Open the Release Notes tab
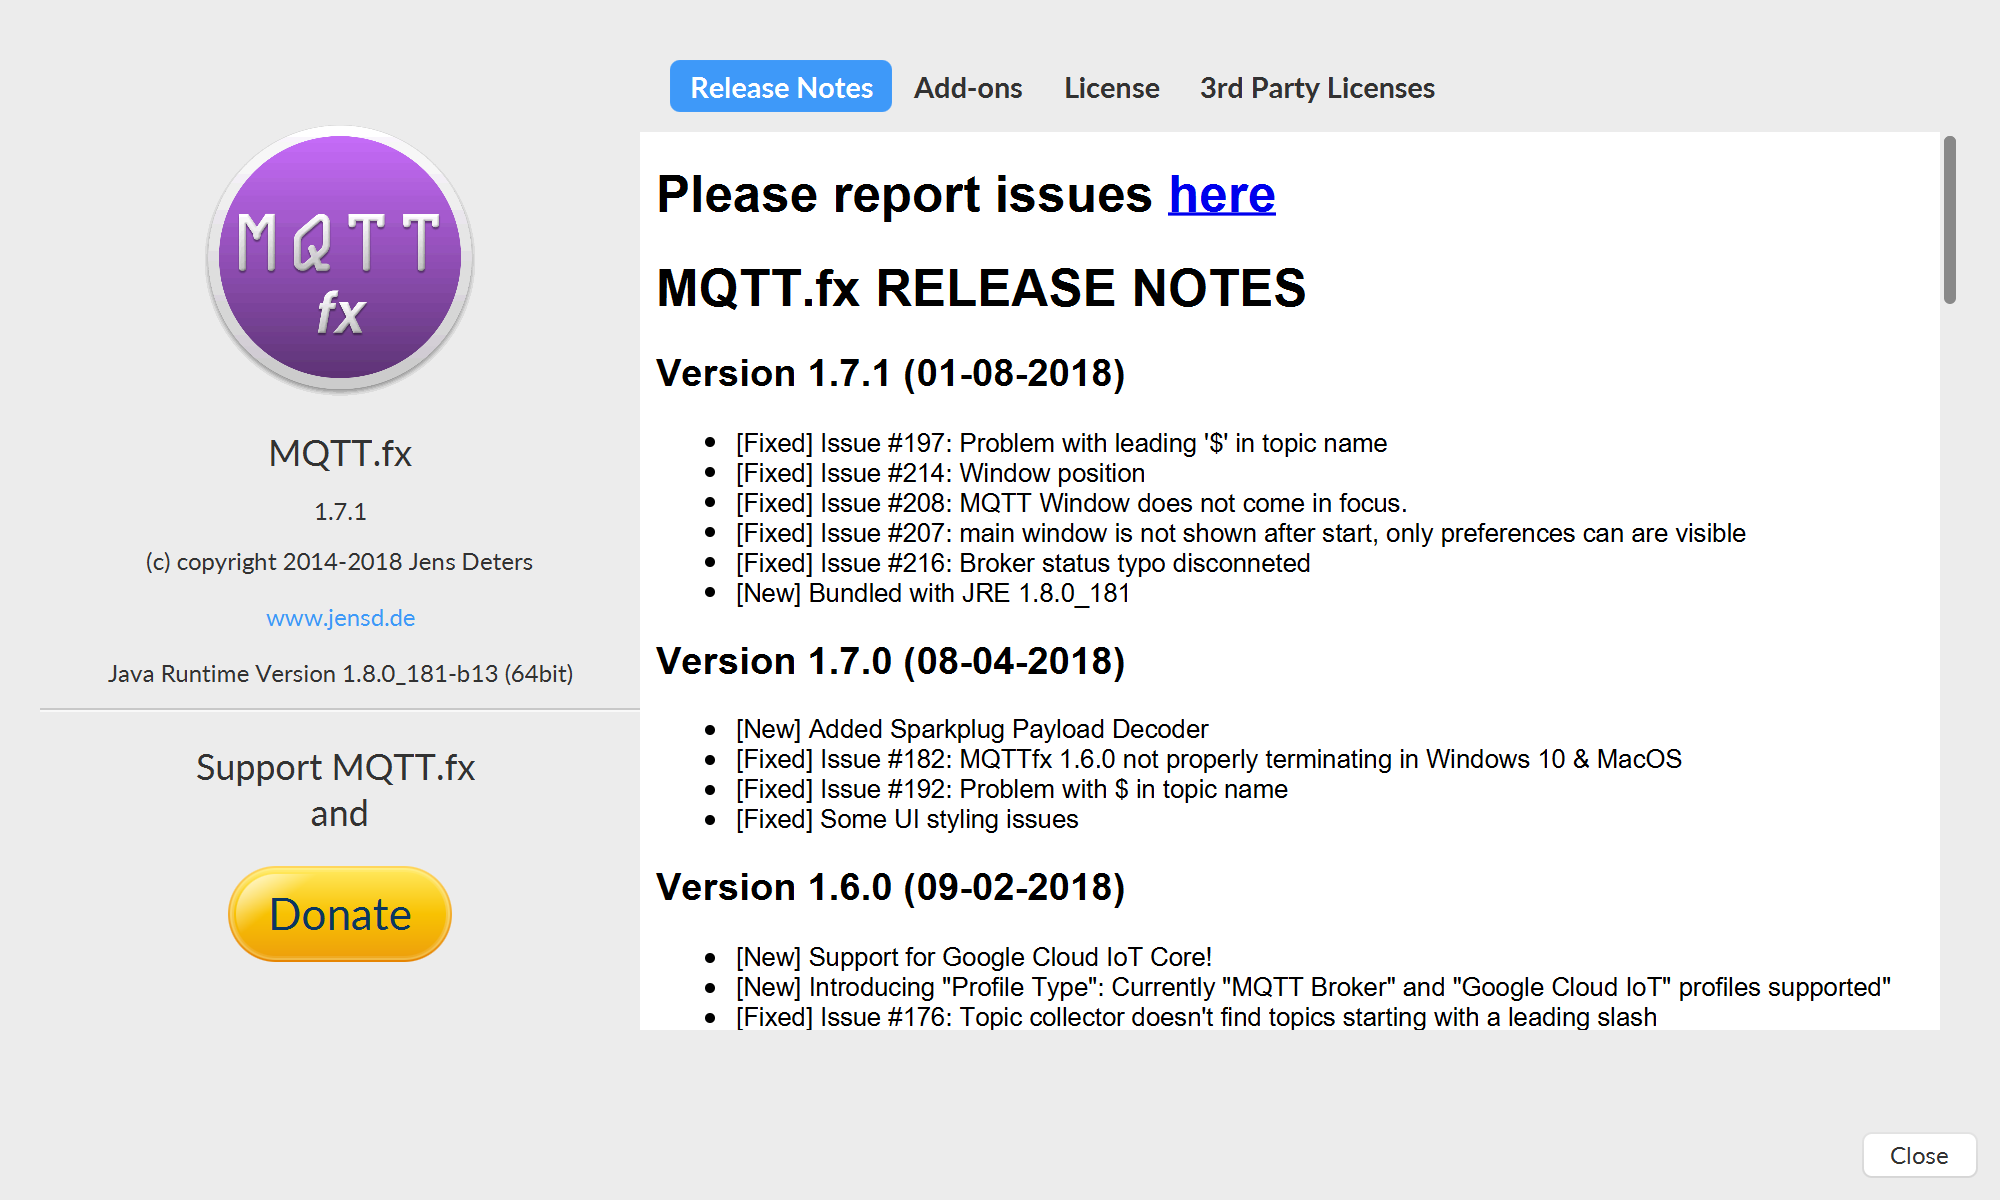The height and width of the screenshot is (1200, 2000). (x=781, y=87)
